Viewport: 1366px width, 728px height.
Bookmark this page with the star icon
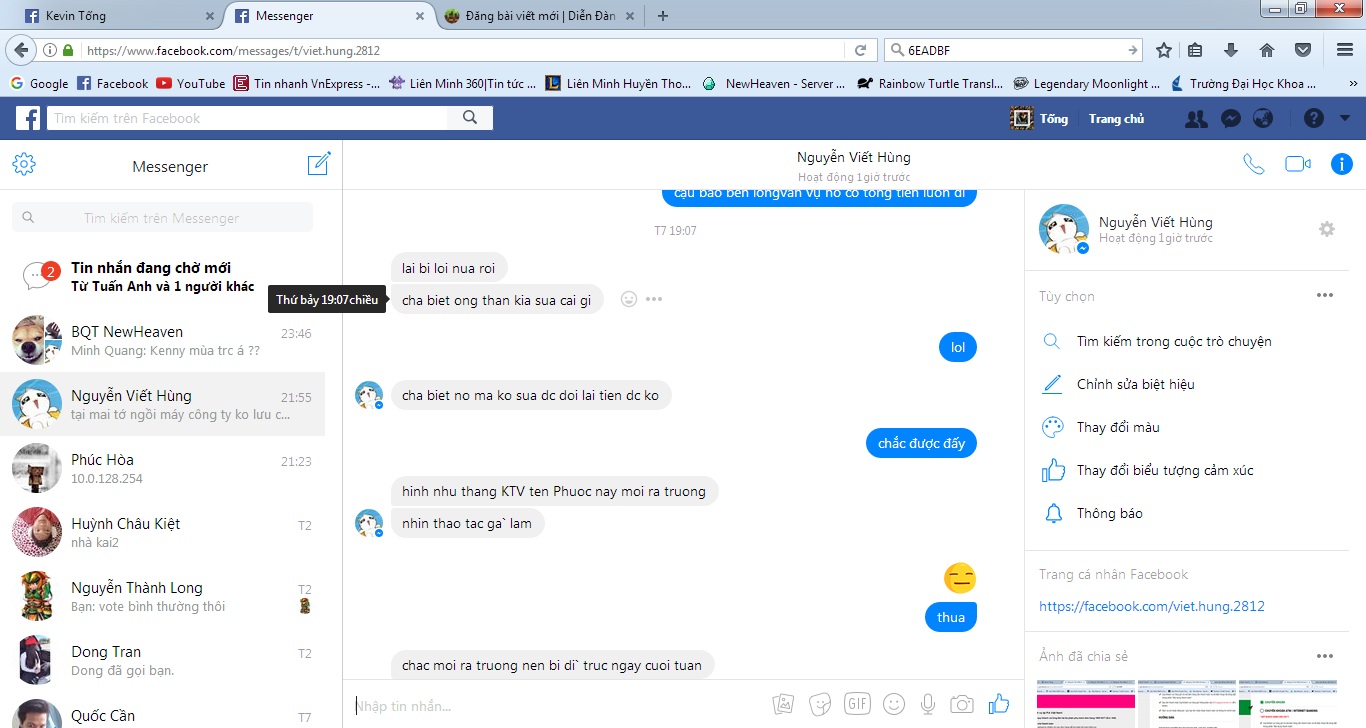point(1163,50)
